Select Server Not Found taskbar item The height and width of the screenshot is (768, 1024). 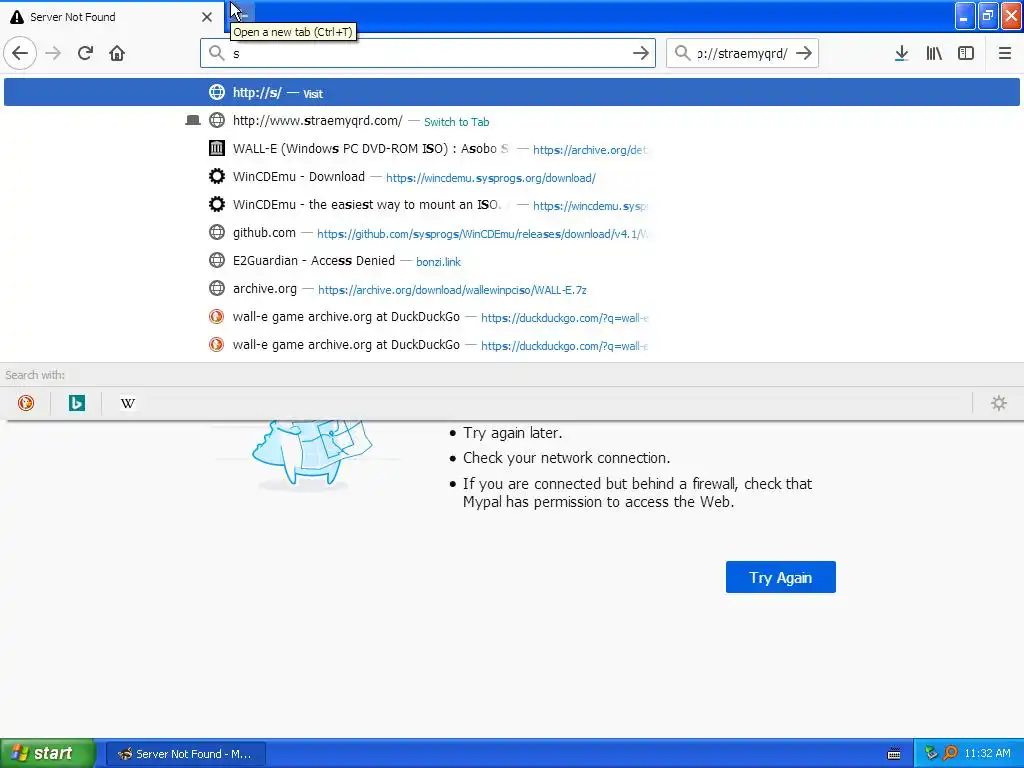pyautogui.click(x=185, y=754)
